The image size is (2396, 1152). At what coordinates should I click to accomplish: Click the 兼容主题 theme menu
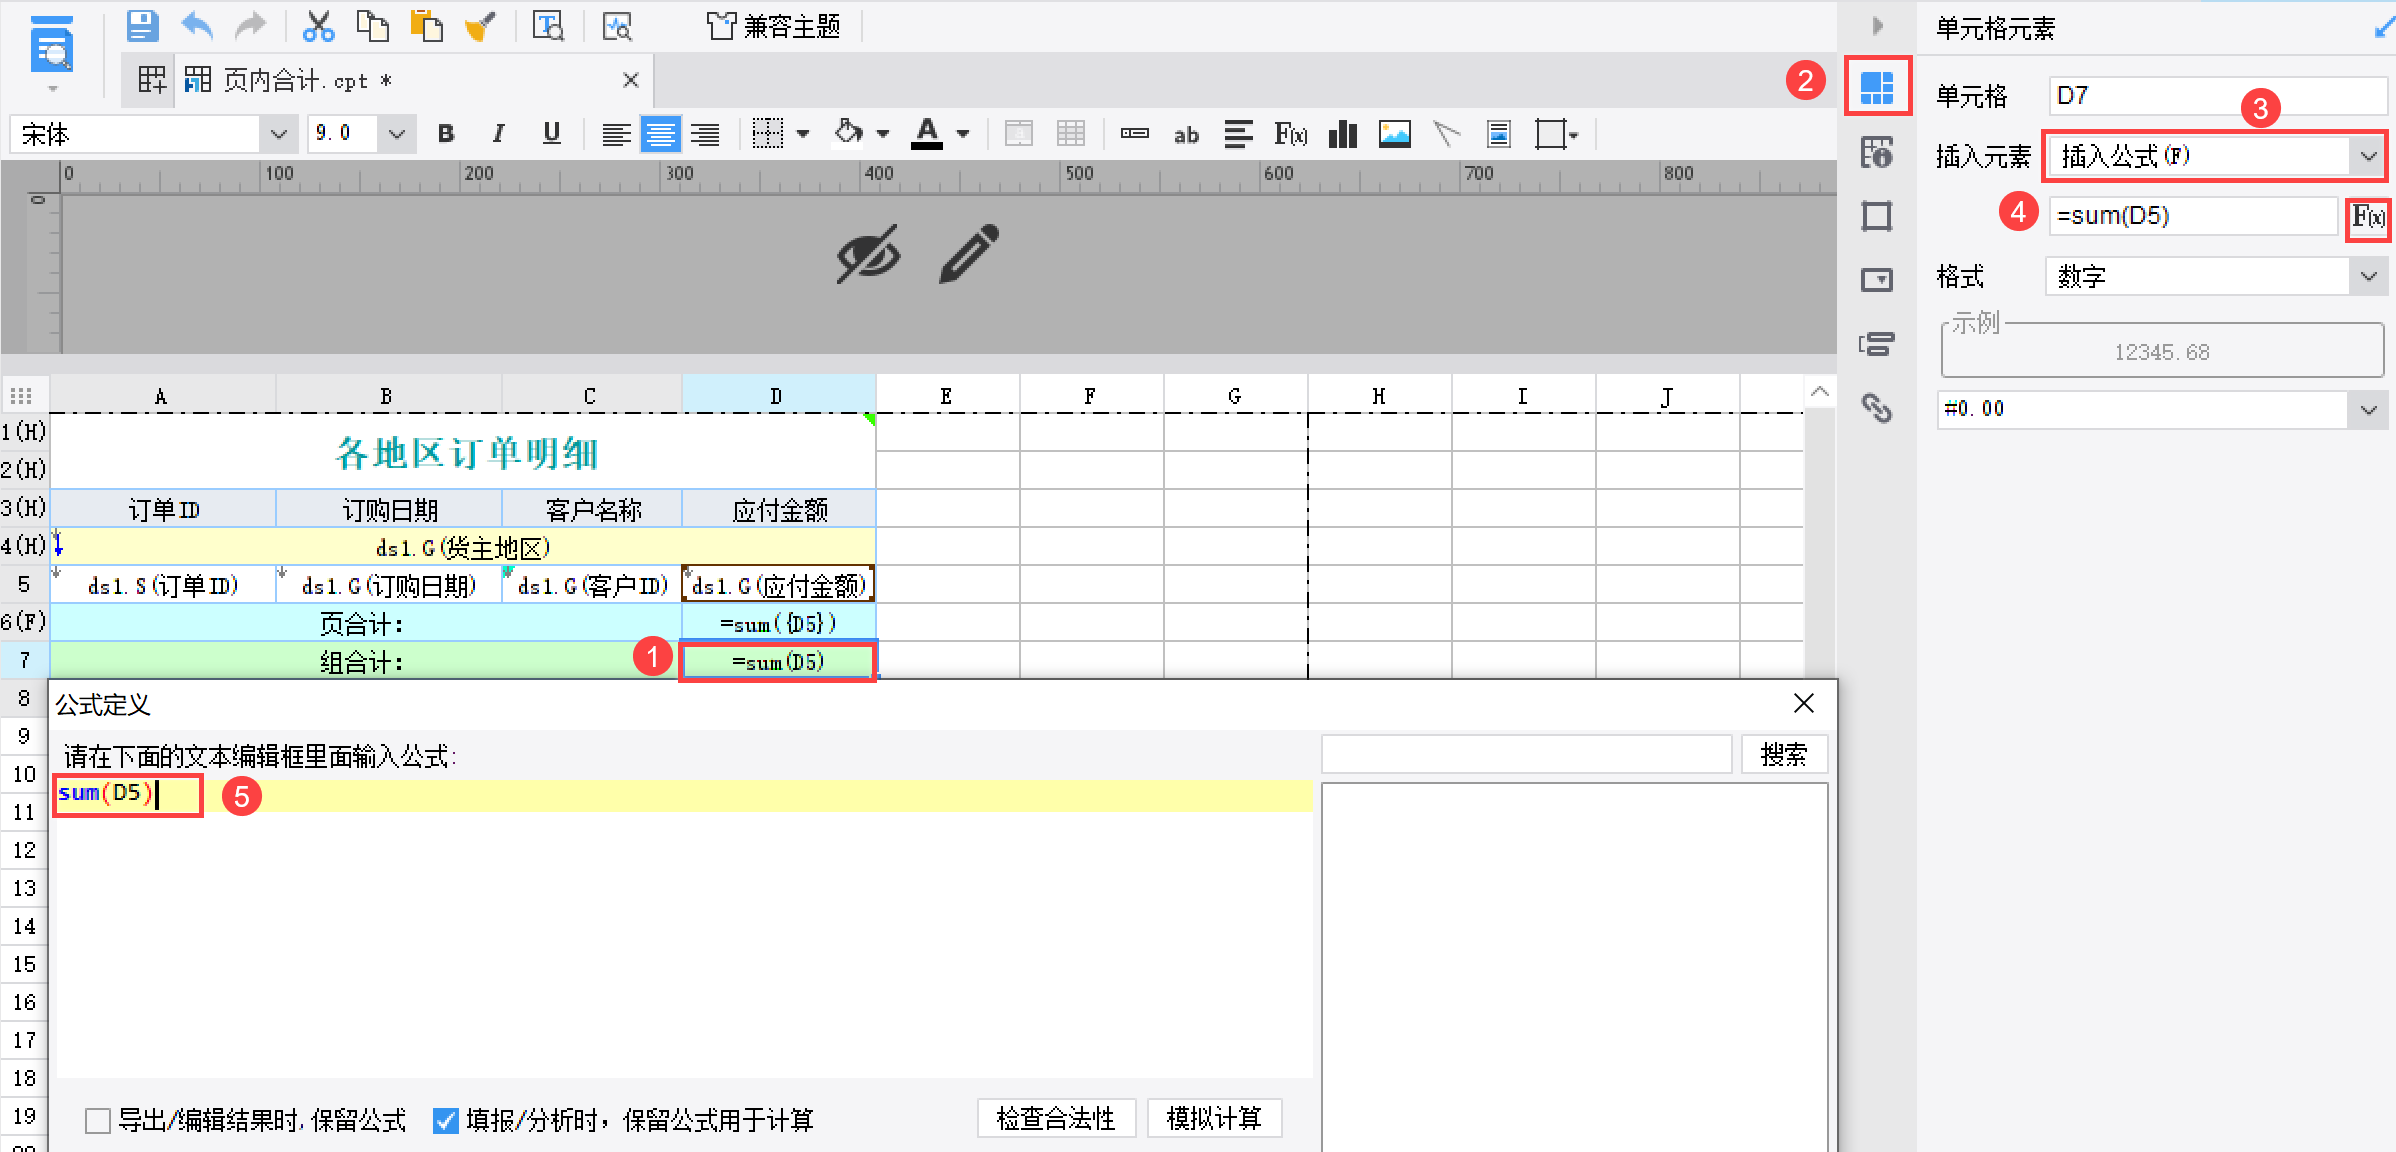click(x=775, y=26)
